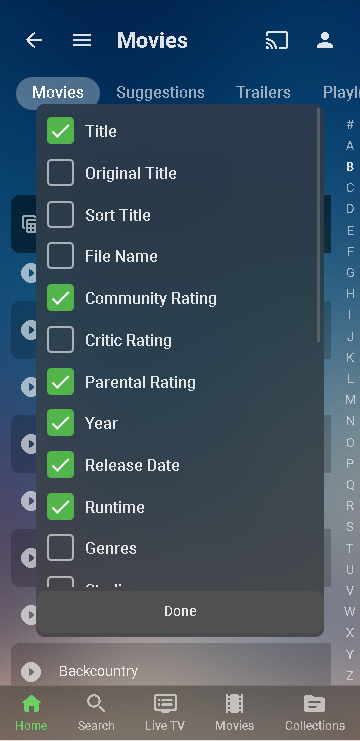Uncheck the Title checkbox
The height and width of the screenshot is (741, 360).
(x=60, y=131)
